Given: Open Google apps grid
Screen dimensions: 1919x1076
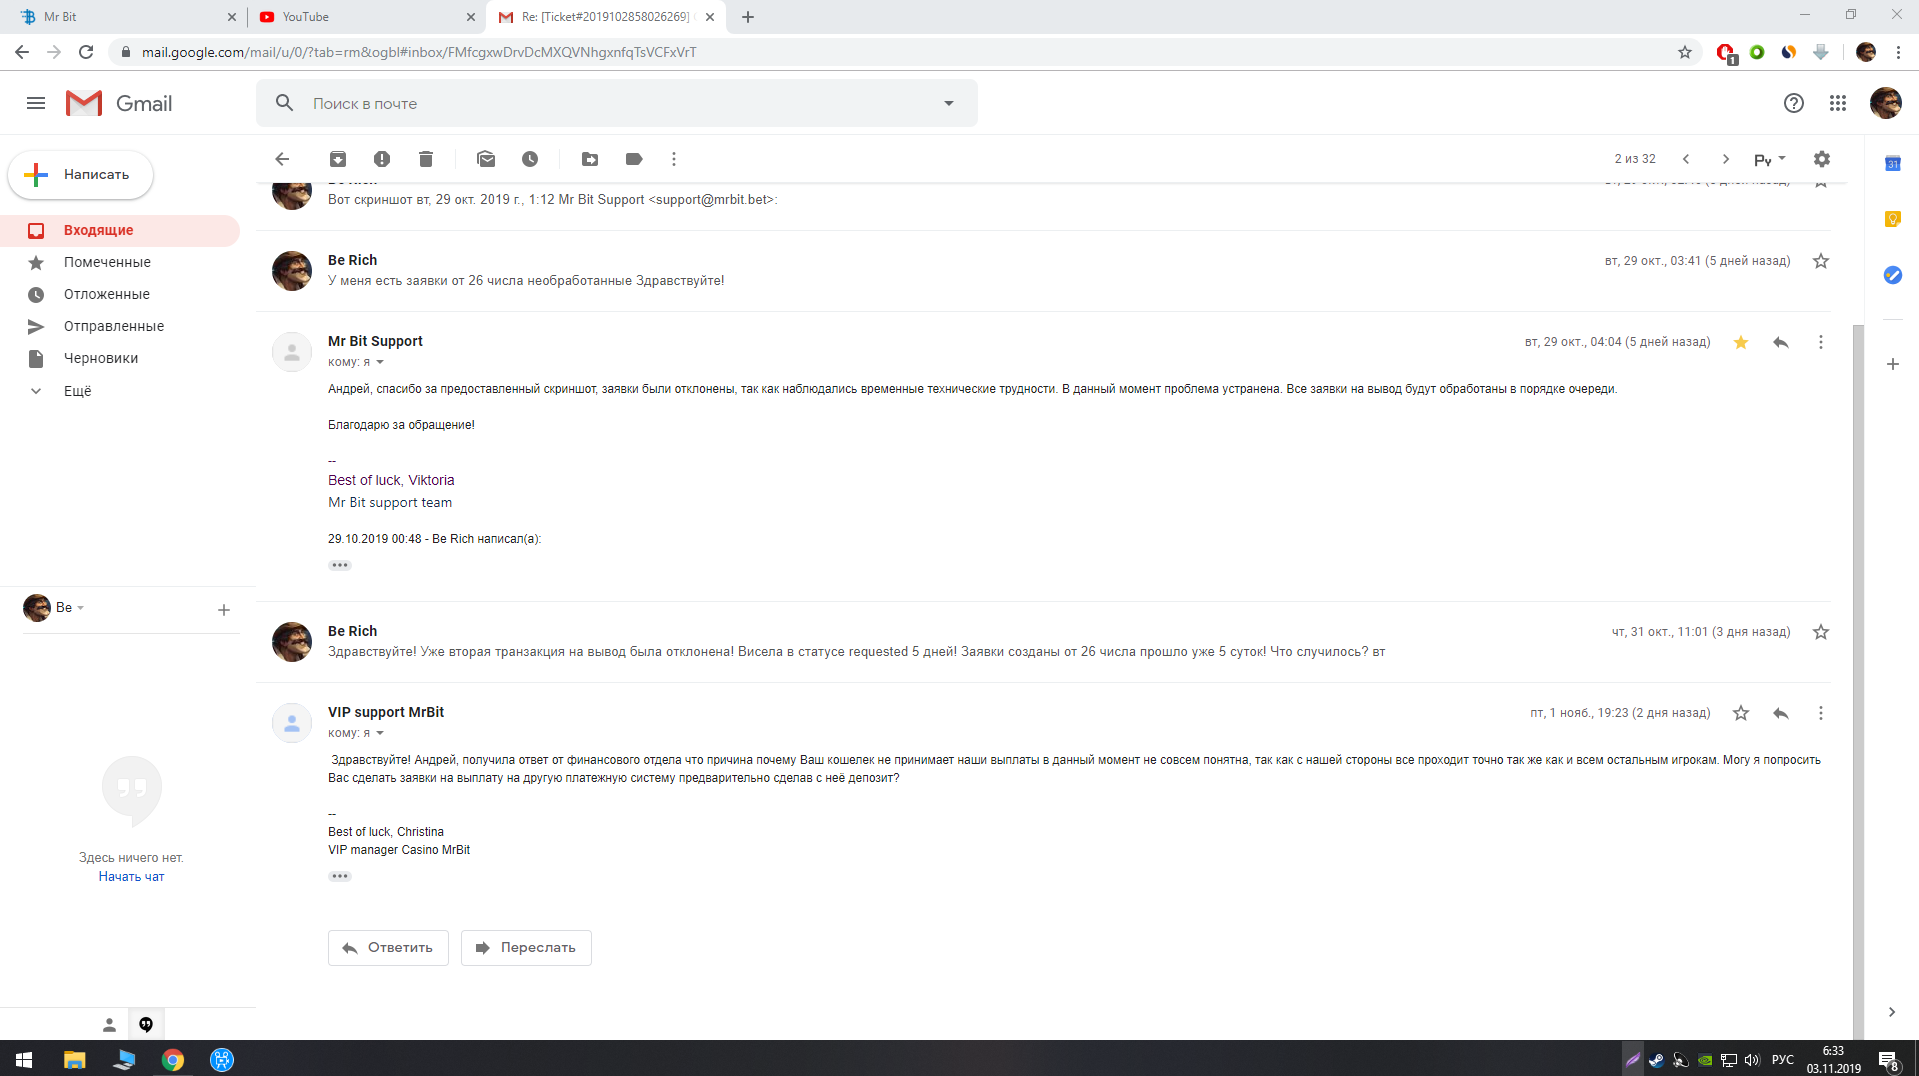Looking at the screenshot, I should [1838, 103].
